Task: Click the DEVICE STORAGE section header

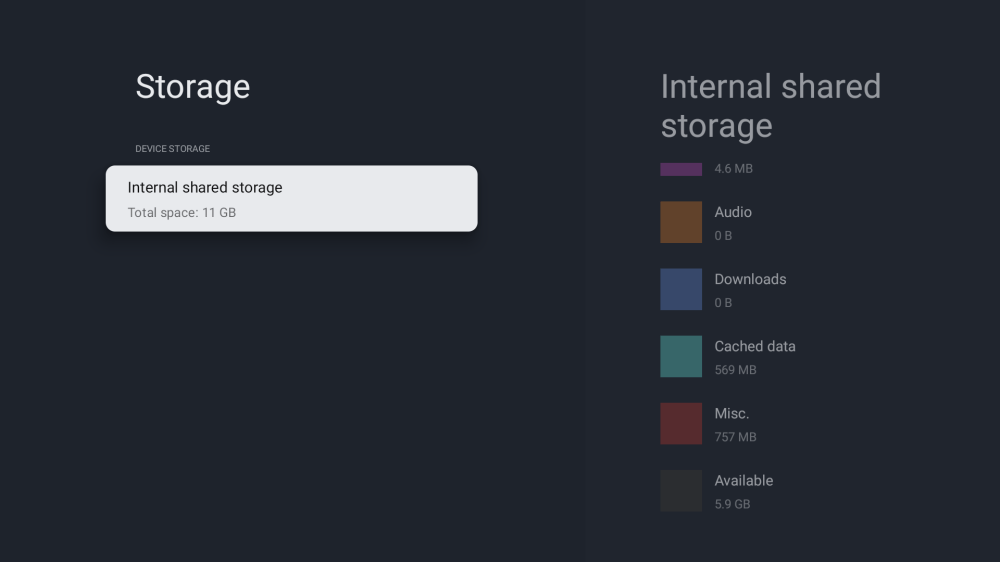Action: [173, 149]
